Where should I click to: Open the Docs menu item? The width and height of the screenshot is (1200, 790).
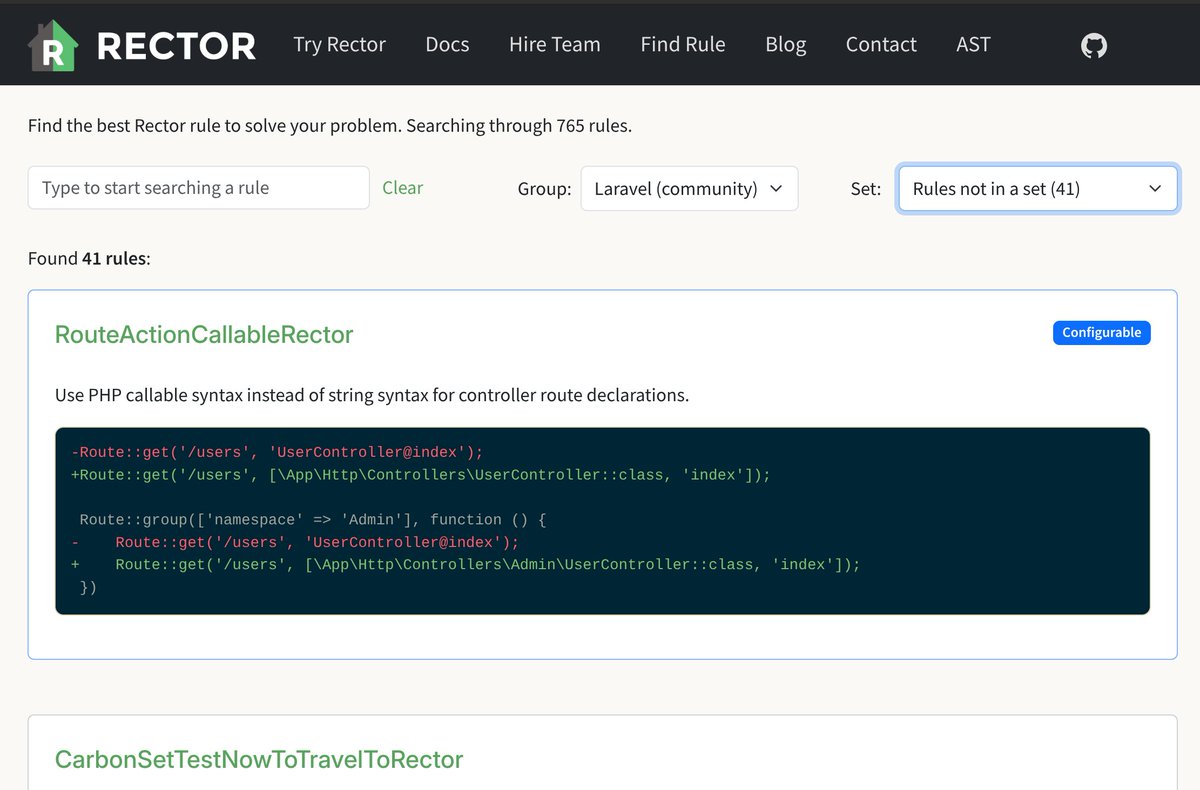pos(447,45)
